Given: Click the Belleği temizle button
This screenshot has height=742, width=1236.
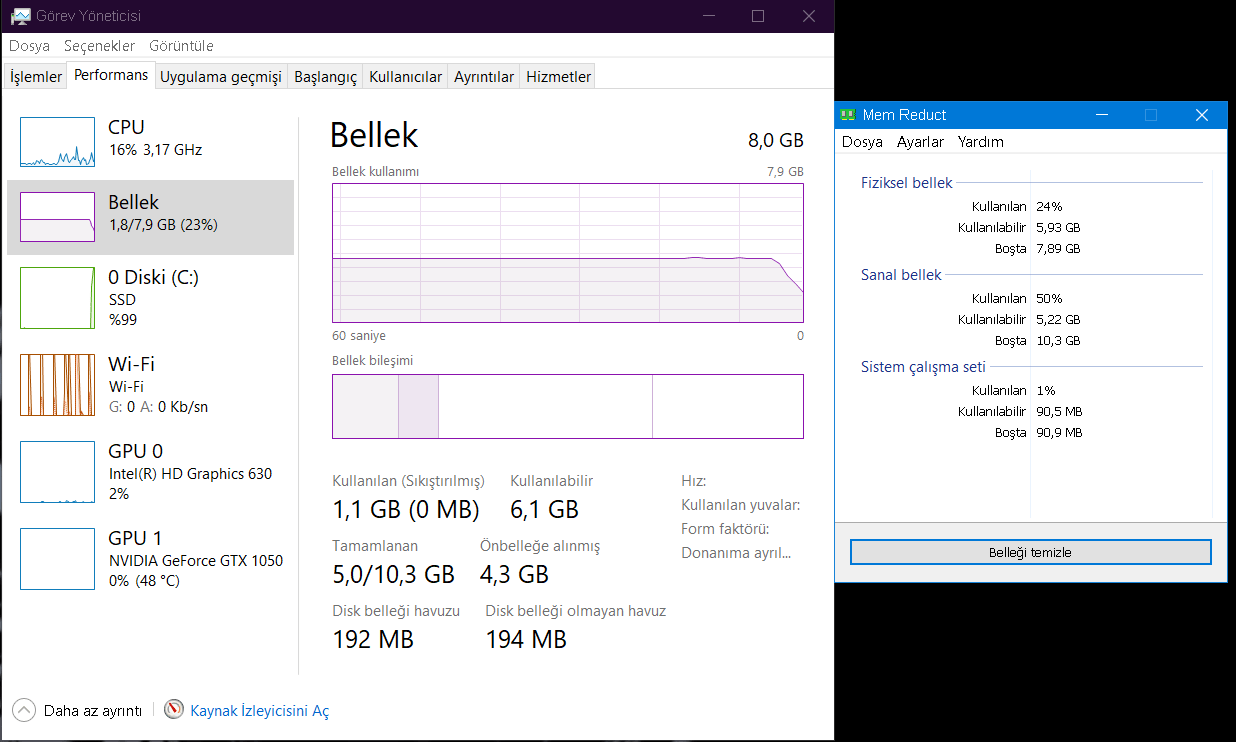Looking at the screenshot, I should tap(1030, 552).
